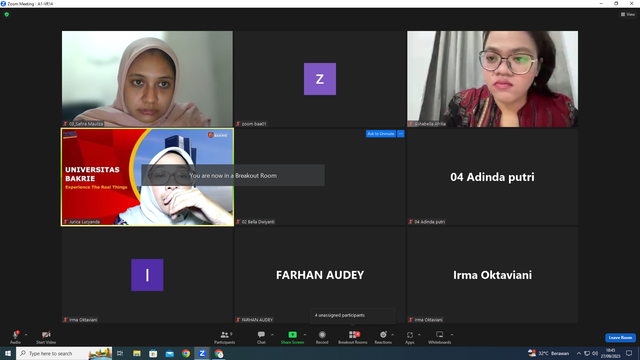
Task: Switch to the Zoom taskbar icon
Action: (202, 353)
